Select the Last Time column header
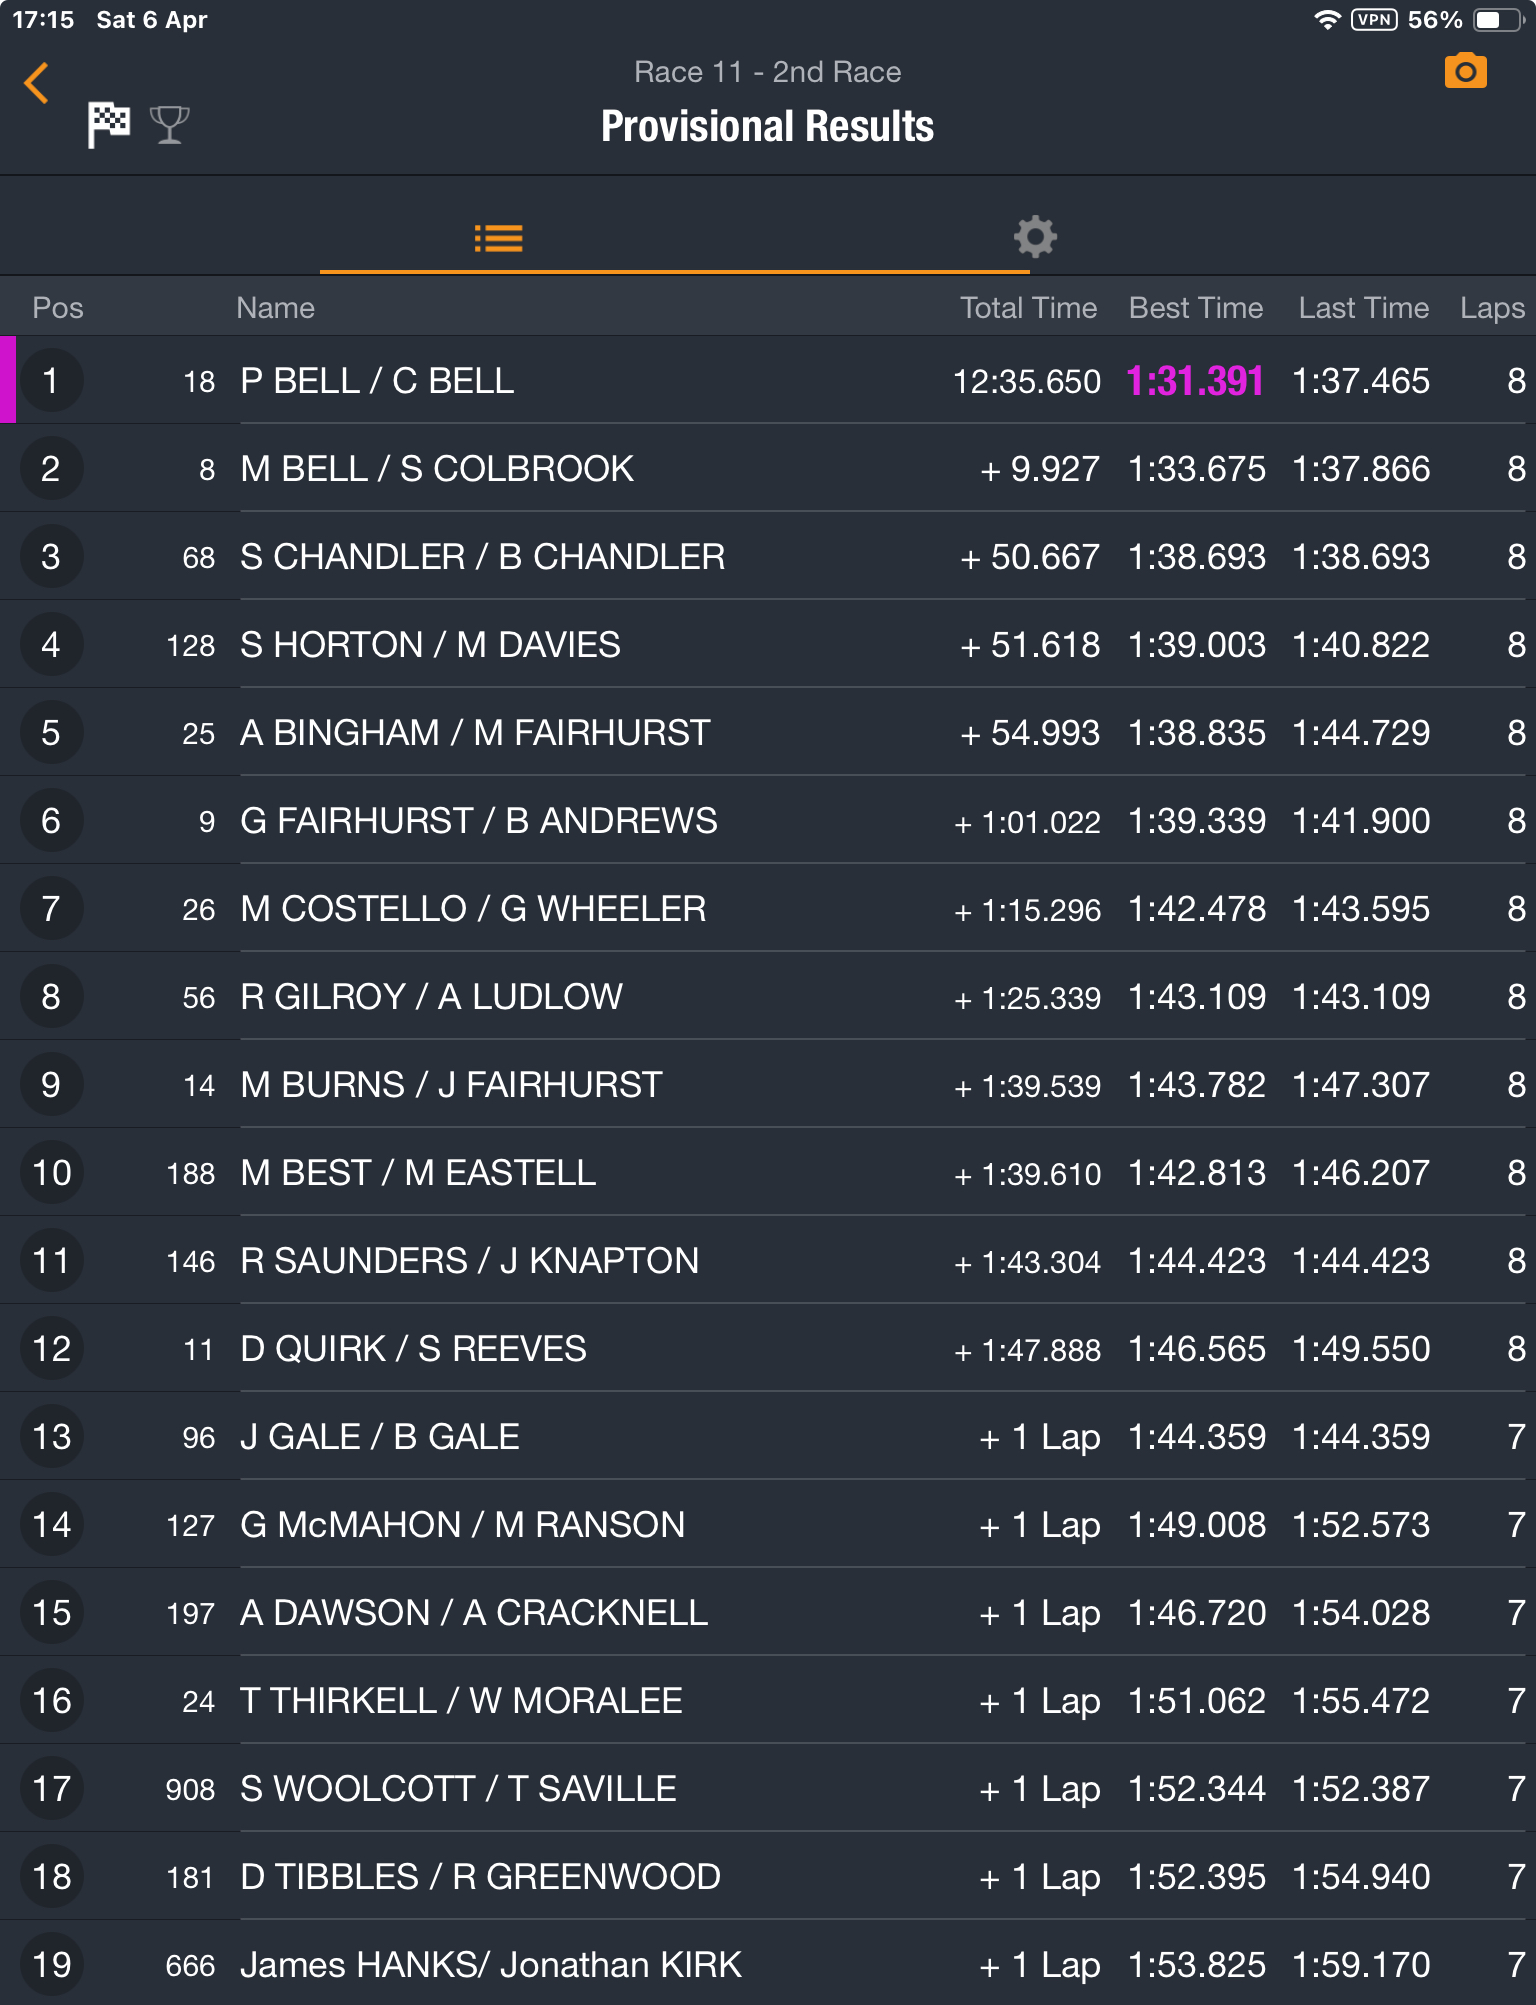The width and height of the screenshot is (1536, 2005). click(x=1363, y=308)
